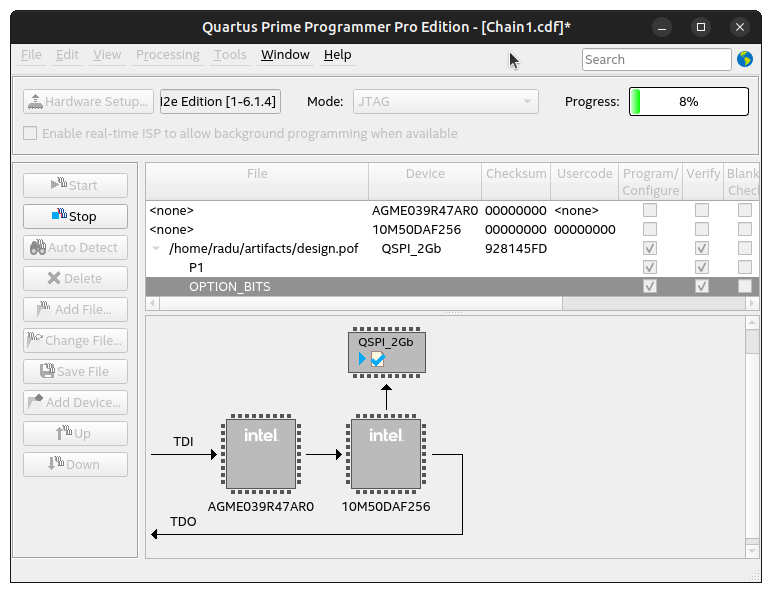Click the Start programming button
This screenshot has width=772, height=593.
coord(75,185)
